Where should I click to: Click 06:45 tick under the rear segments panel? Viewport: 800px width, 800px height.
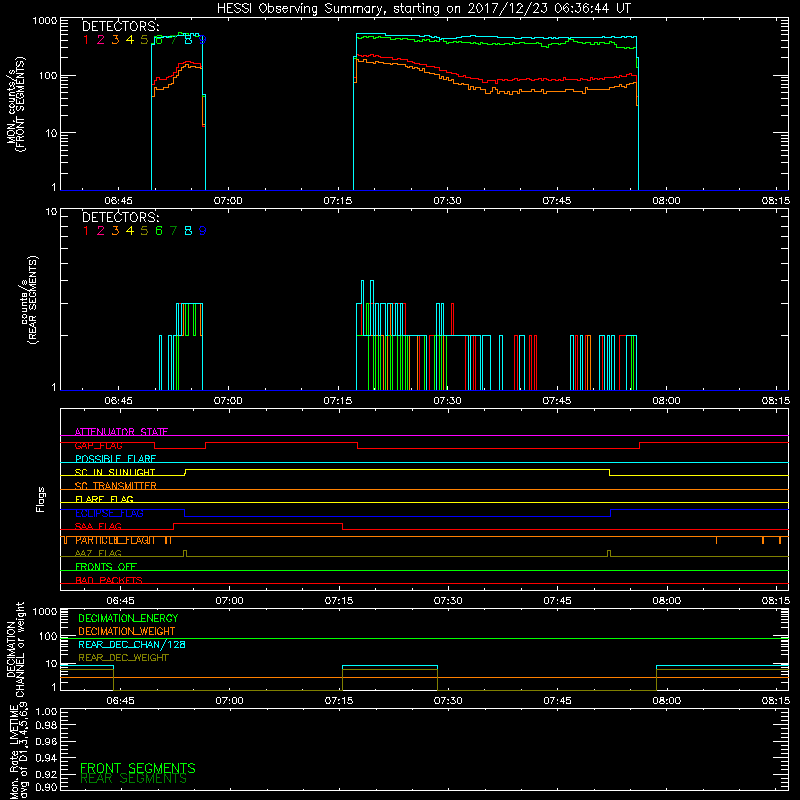(118, 401)
